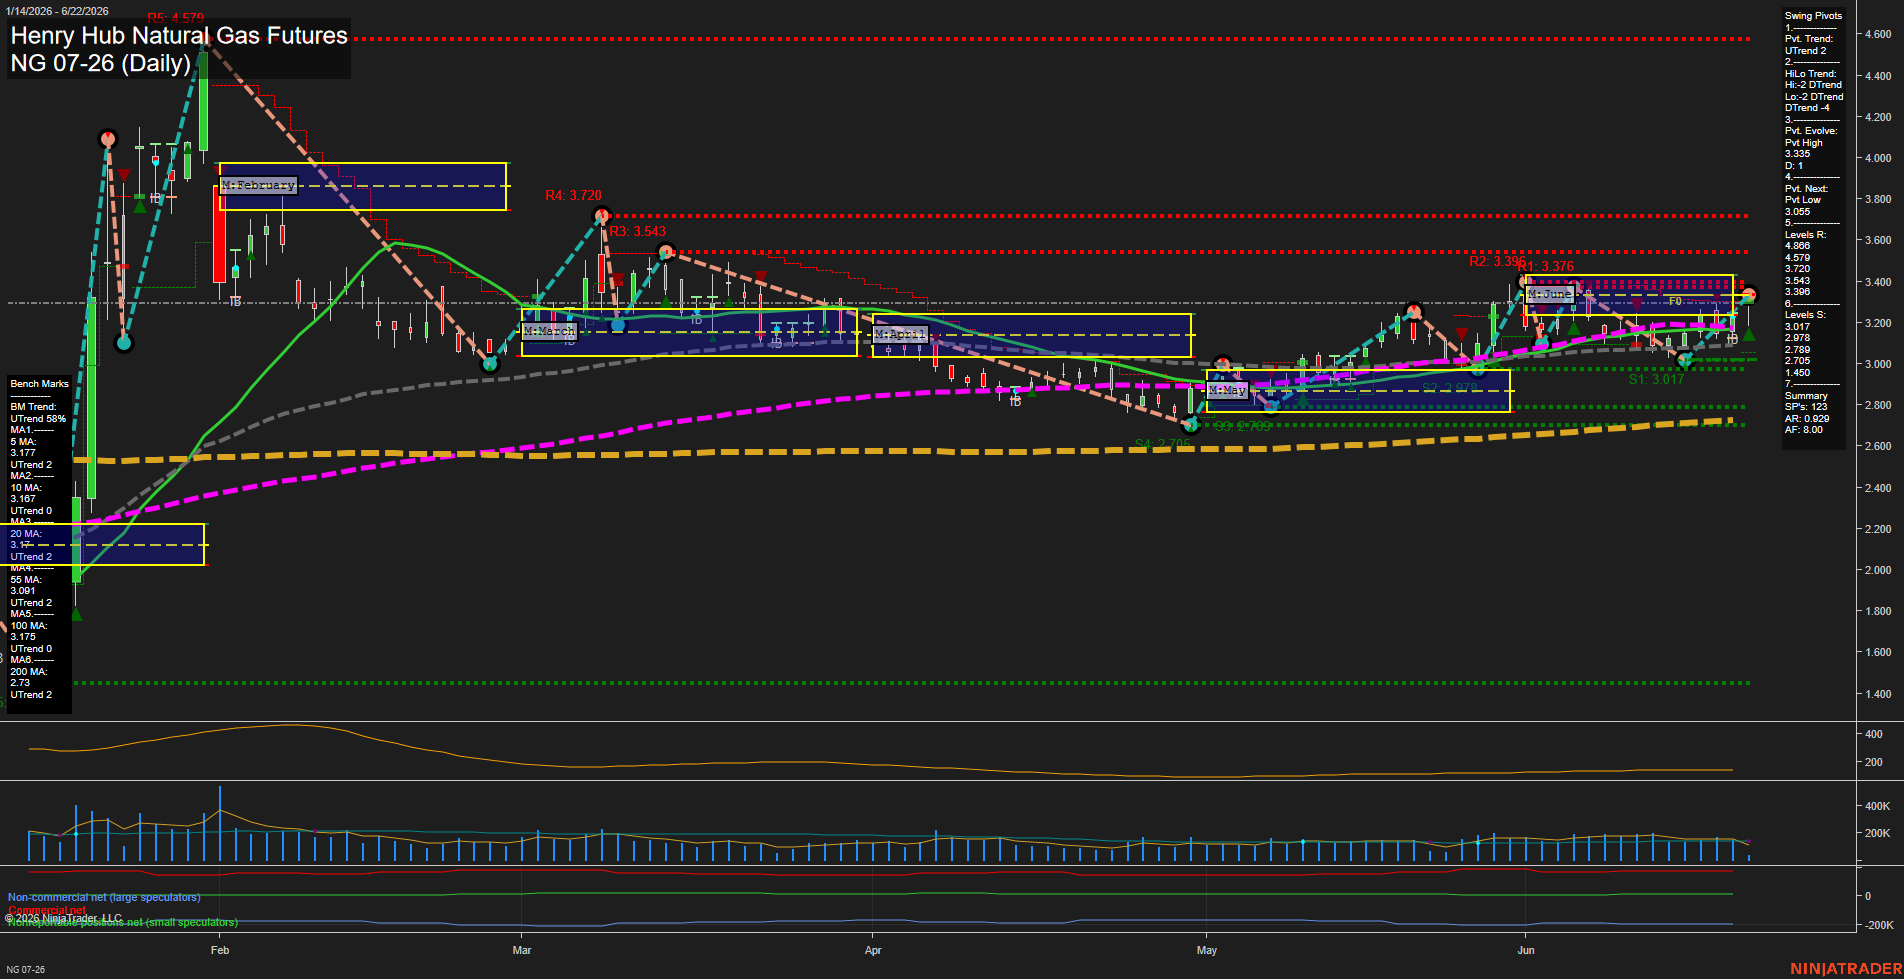The width and height of the screenshot is (1904, 979).
Task: Select the M:June monthly range label
Action: 1550,294
